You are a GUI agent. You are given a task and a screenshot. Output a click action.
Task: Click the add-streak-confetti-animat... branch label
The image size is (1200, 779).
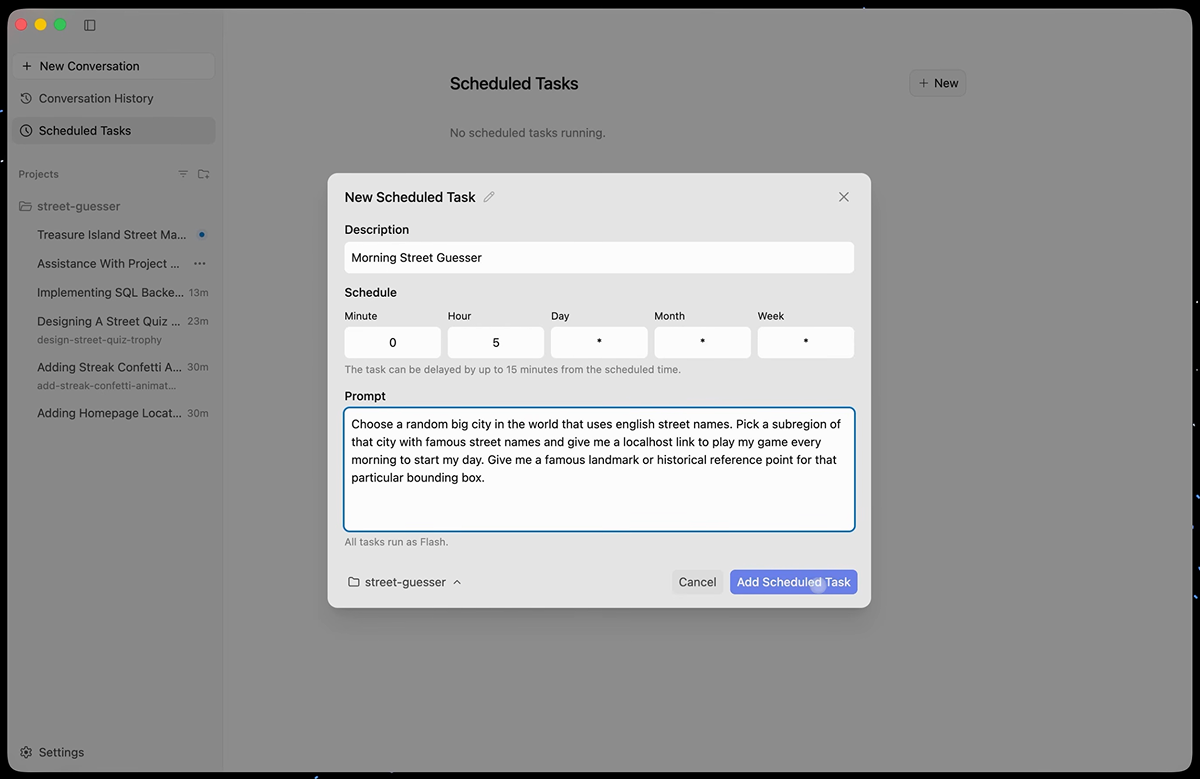(x=106, y=385)
